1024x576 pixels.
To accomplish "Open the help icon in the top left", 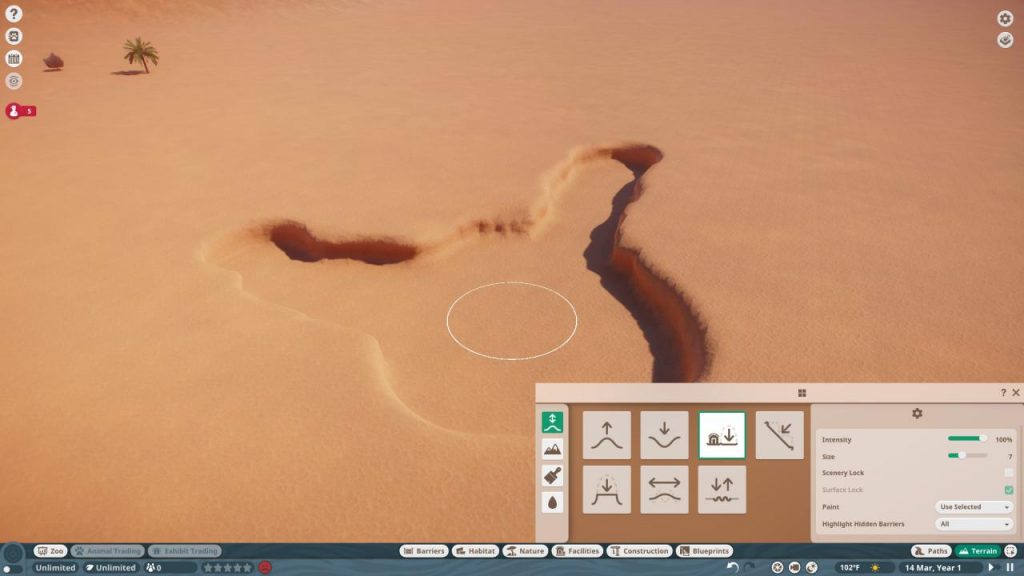I will point(12,14).
